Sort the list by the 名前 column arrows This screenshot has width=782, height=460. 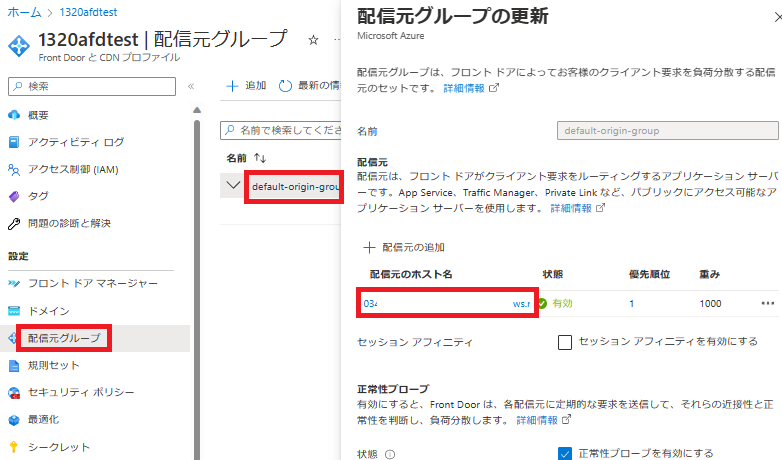pos(261,158)
